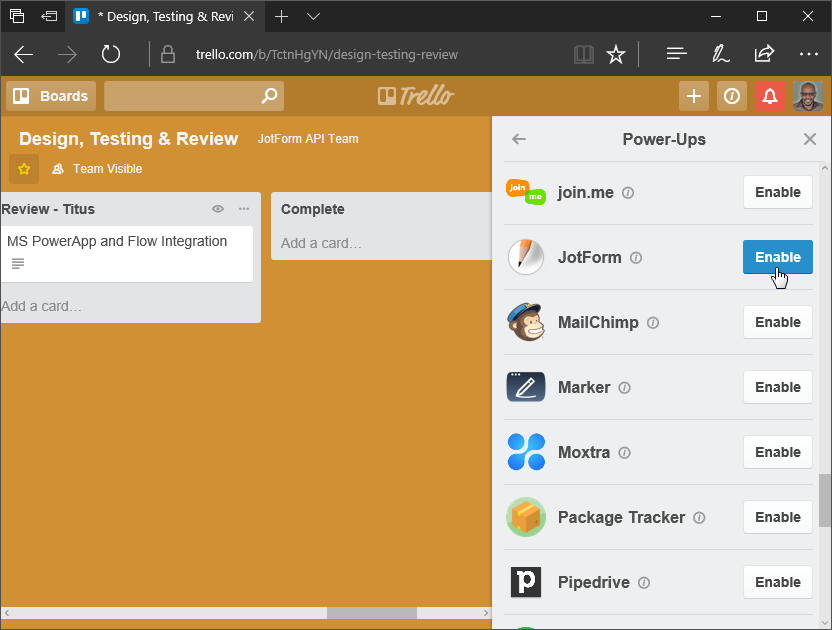Click description icon on the PowerApp card

18,263
